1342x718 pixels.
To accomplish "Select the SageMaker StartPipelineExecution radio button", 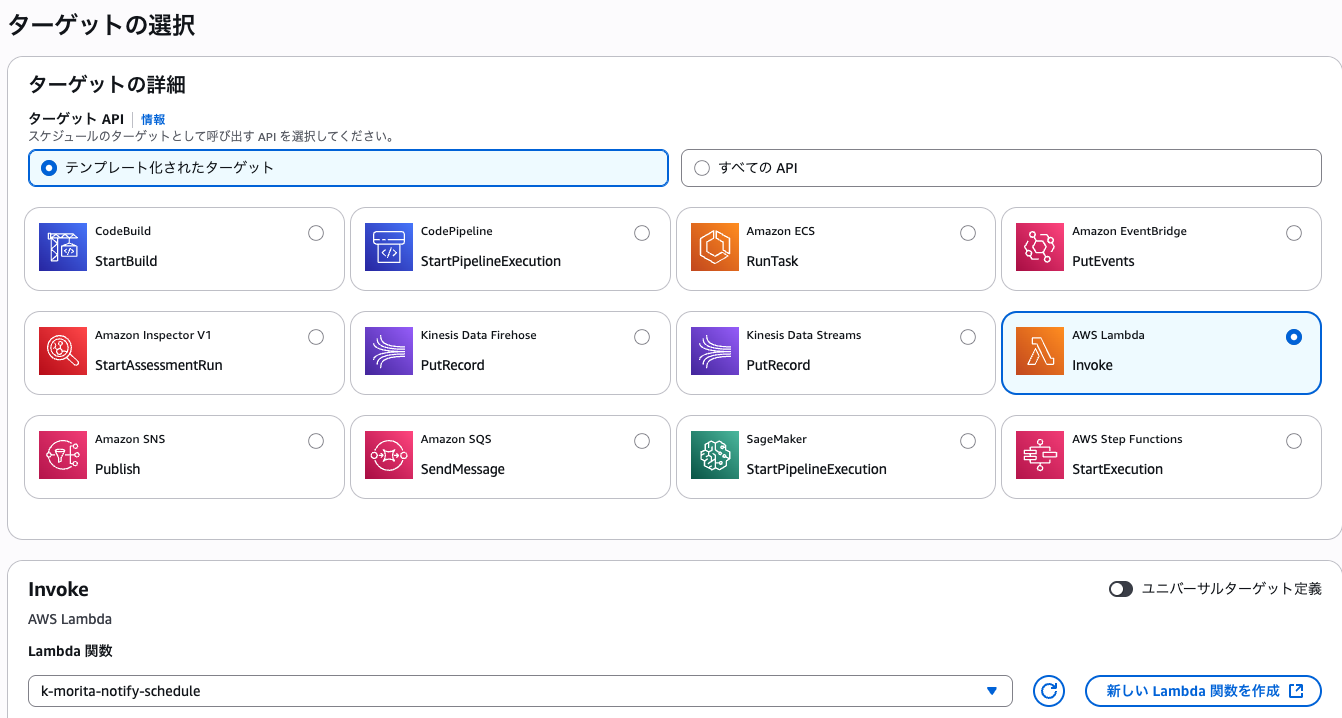I will 968,441.
